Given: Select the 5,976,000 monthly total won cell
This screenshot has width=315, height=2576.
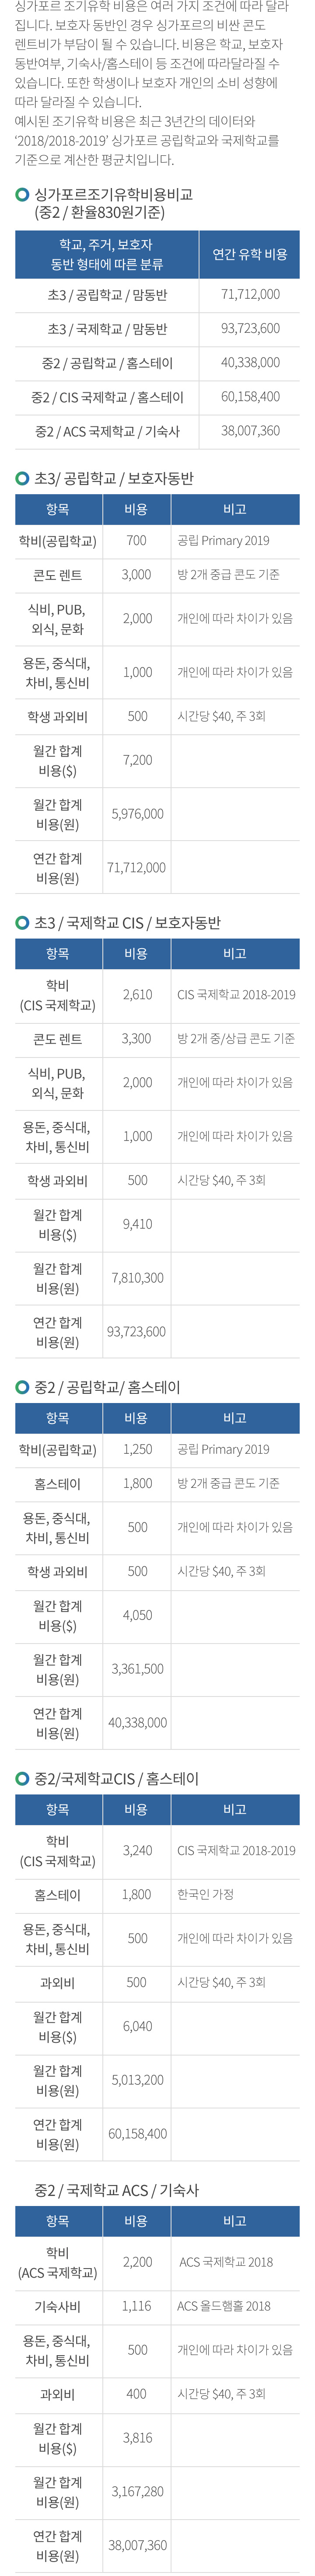Looking at the screenshot, I should pos(137,814).
